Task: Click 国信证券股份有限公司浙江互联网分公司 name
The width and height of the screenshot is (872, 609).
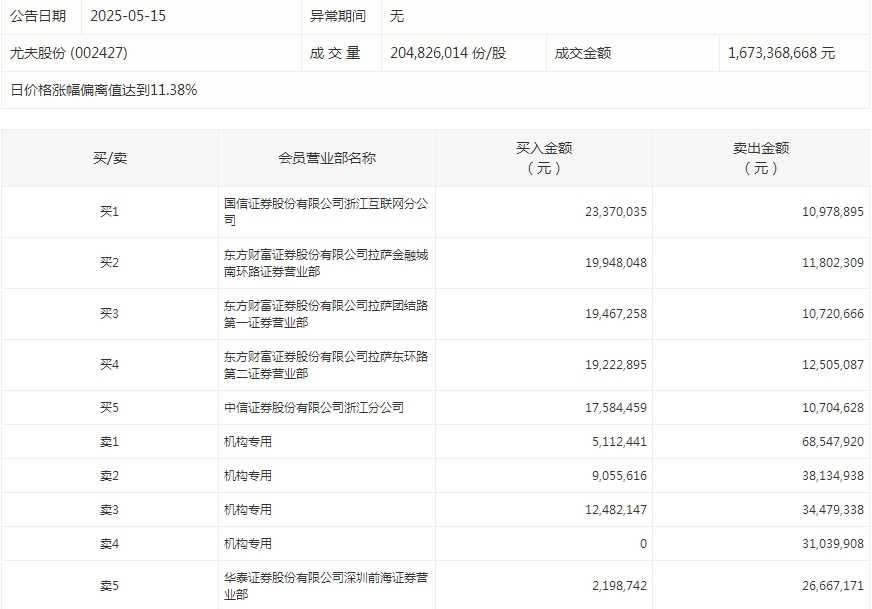Action: click(x=326, y=212)
